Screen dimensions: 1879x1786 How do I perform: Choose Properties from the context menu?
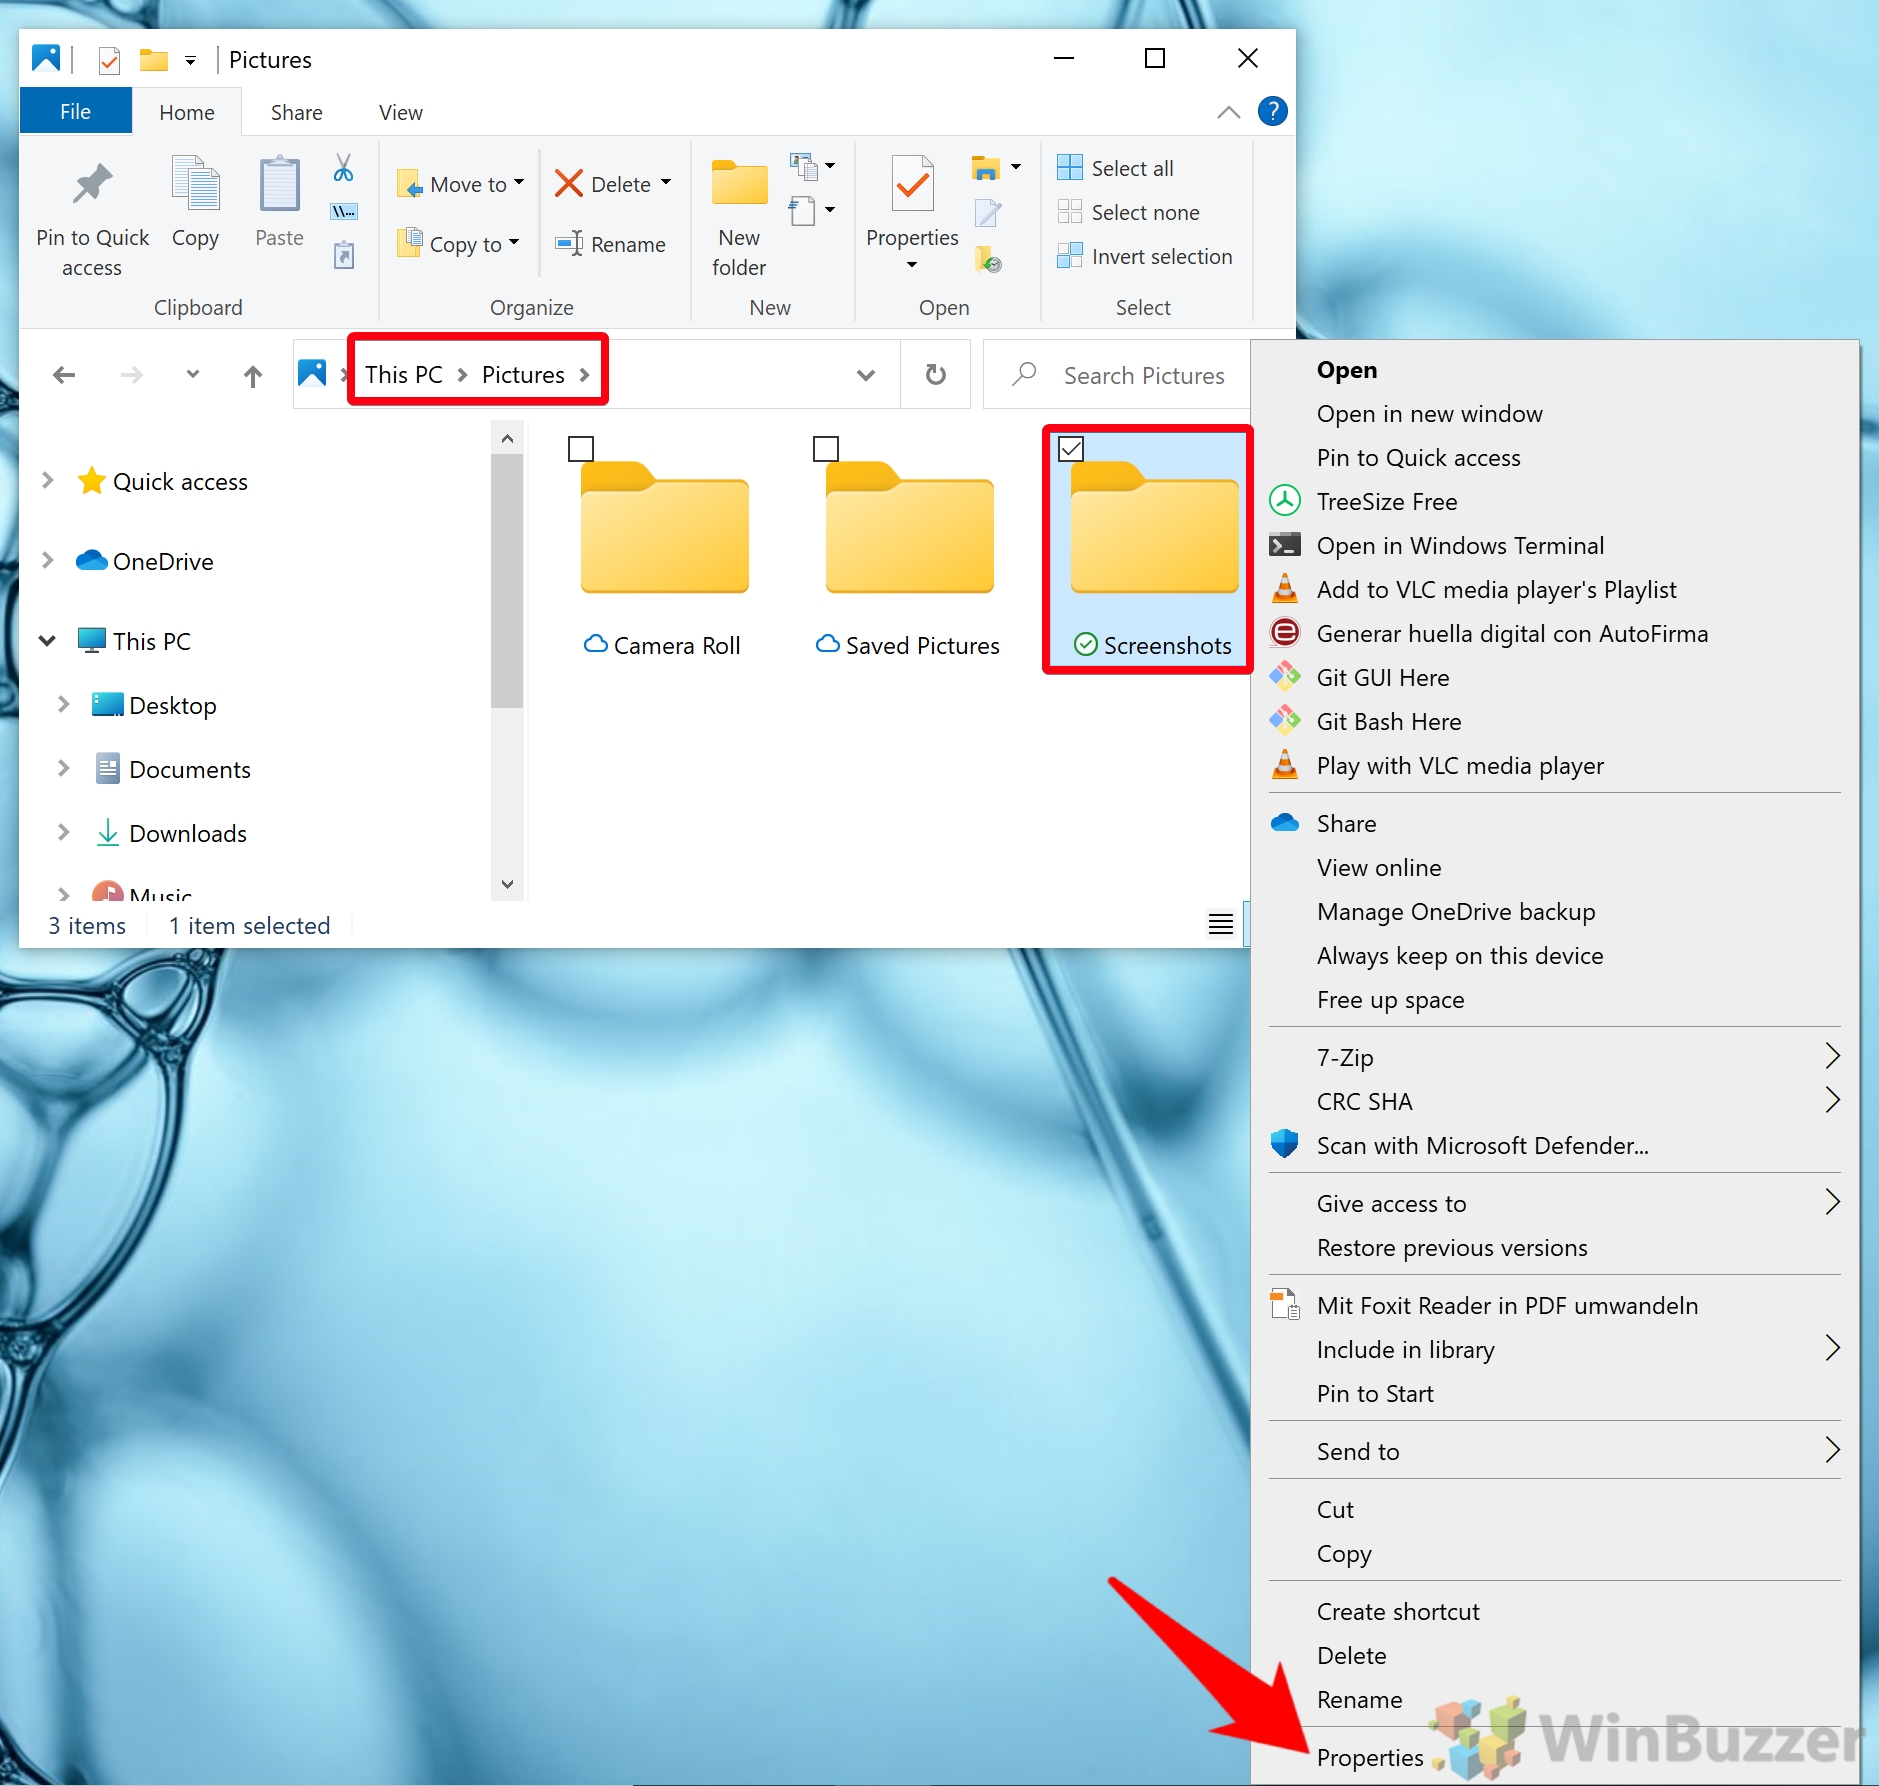pyautogui.click(x=1369, y=1757)
